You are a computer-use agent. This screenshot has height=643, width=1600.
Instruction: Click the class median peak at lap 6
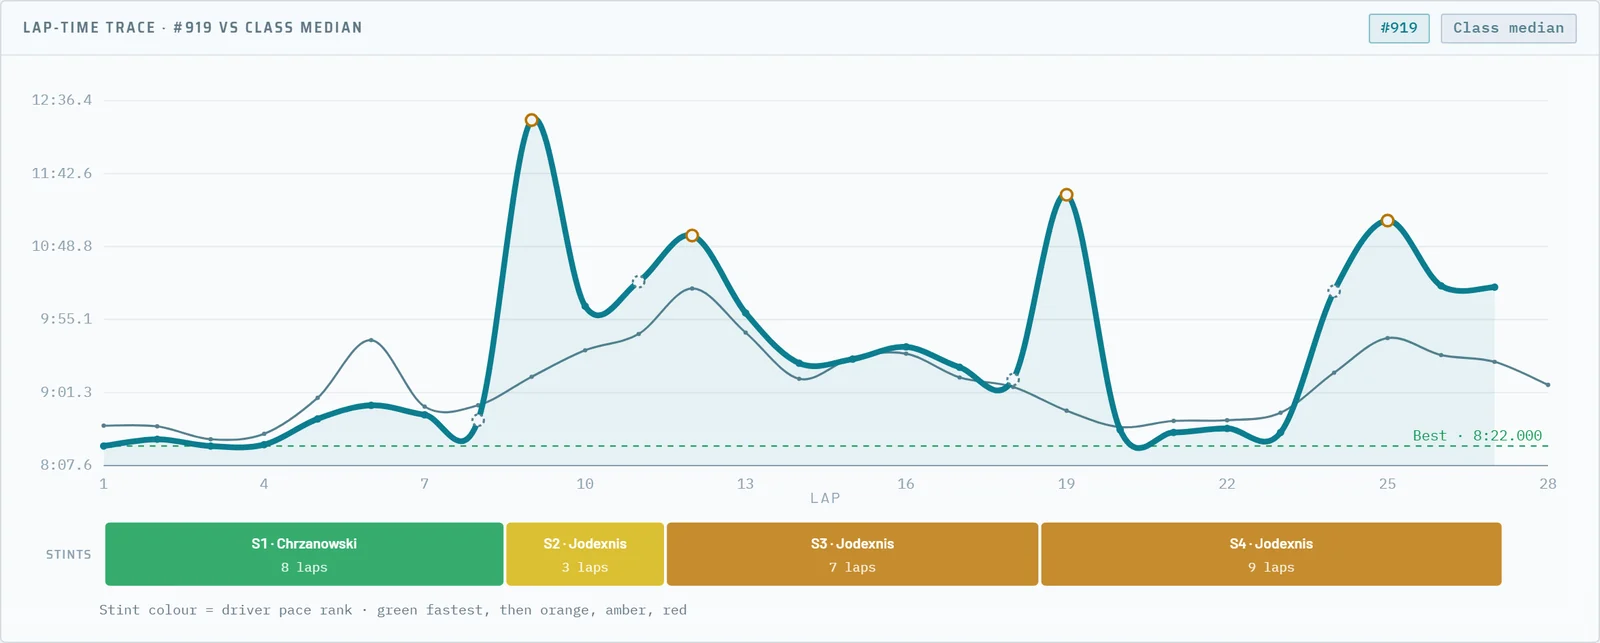click(x=371, y=340)
